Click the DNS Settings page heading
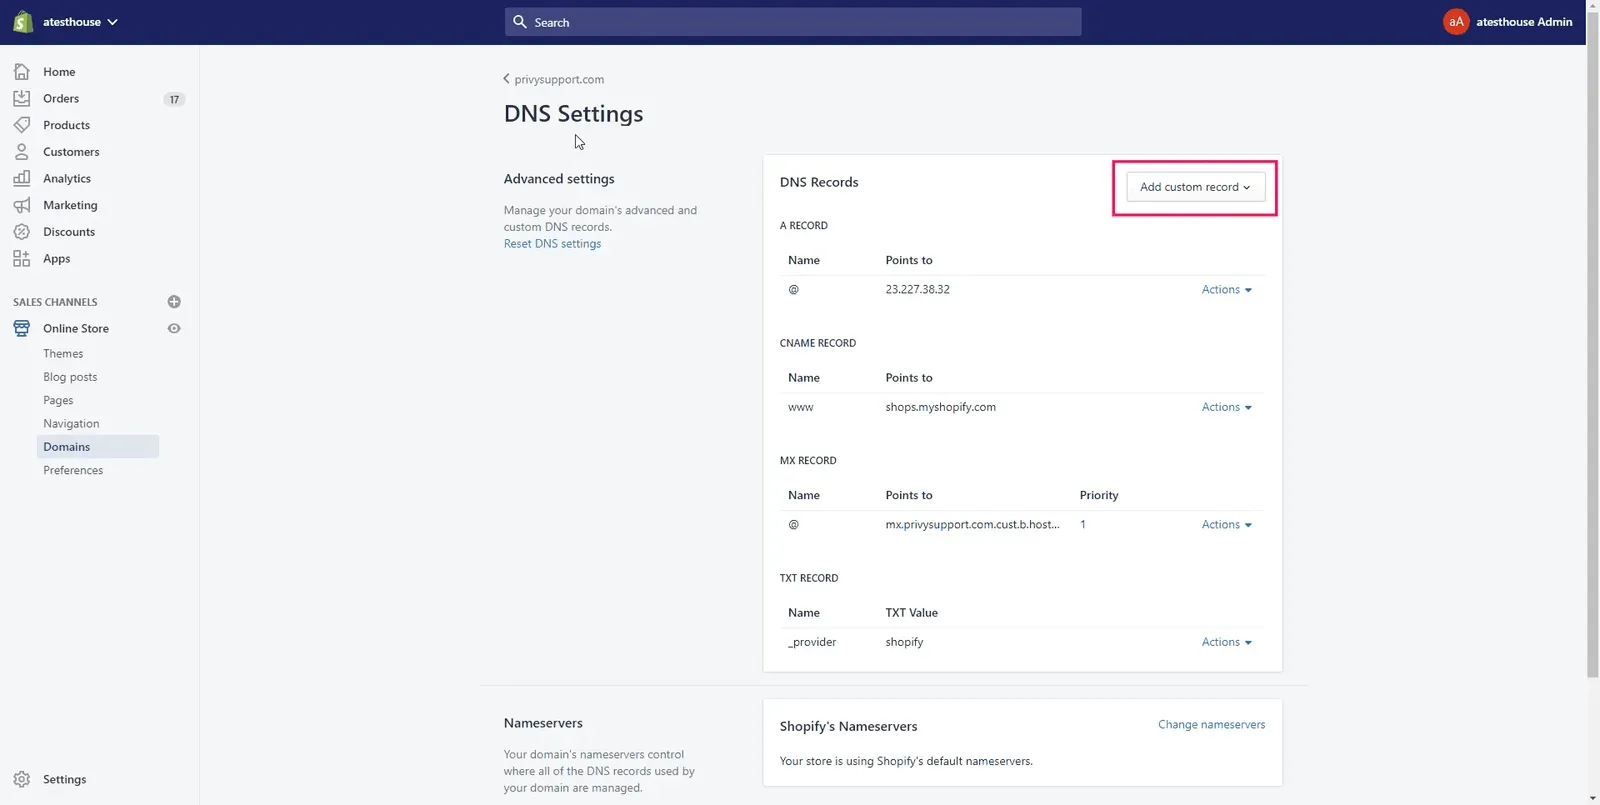 574,114
